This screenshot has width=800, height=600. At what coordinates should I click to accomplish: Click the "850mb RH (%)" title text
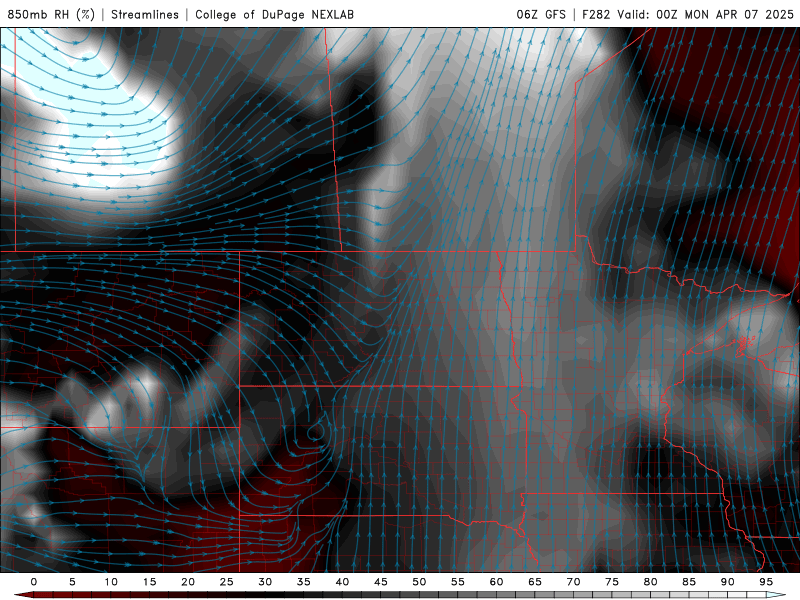51,14
